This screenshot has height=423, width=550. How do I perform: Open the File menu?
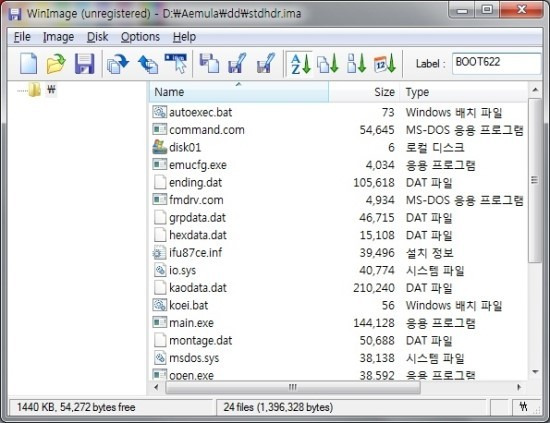point(22,37)
